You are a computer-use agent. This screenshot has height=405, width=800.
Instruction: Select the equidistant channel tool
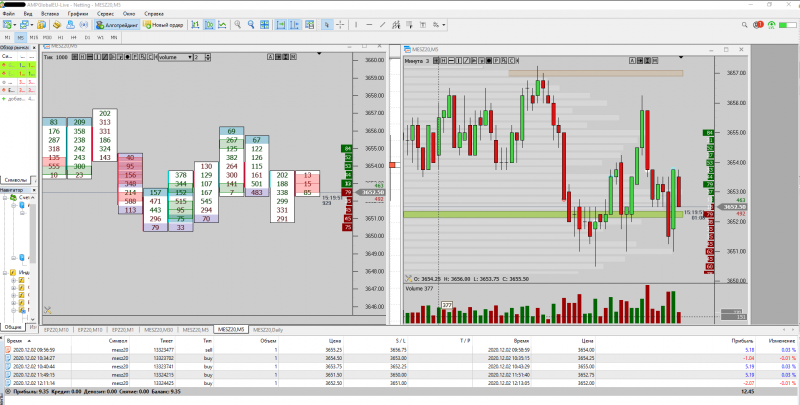coord(396,24)
